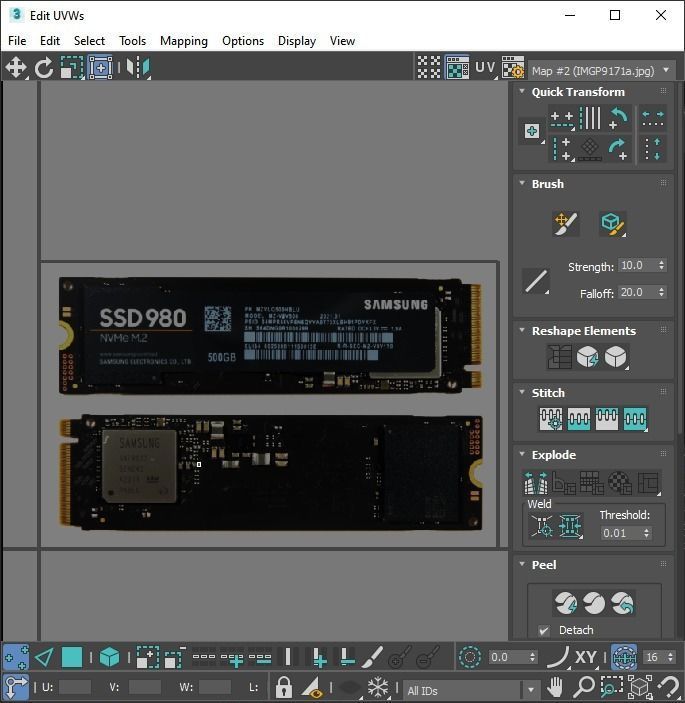Click Rotate 90 degrees clockwise icon
The height and width of the screenshot is (703, 685).
click(x=619, y=149)
